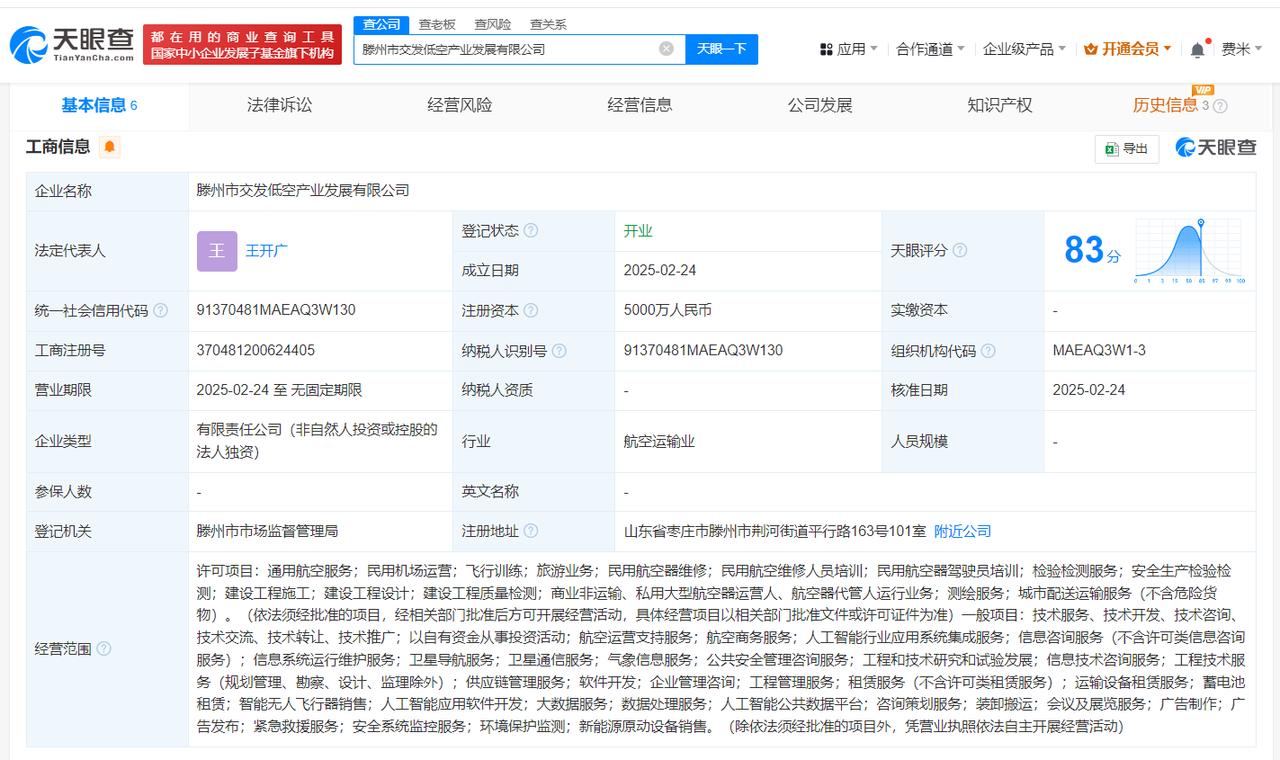
Task: Click the help icon next to 经营范围
Action: (104, 649)
